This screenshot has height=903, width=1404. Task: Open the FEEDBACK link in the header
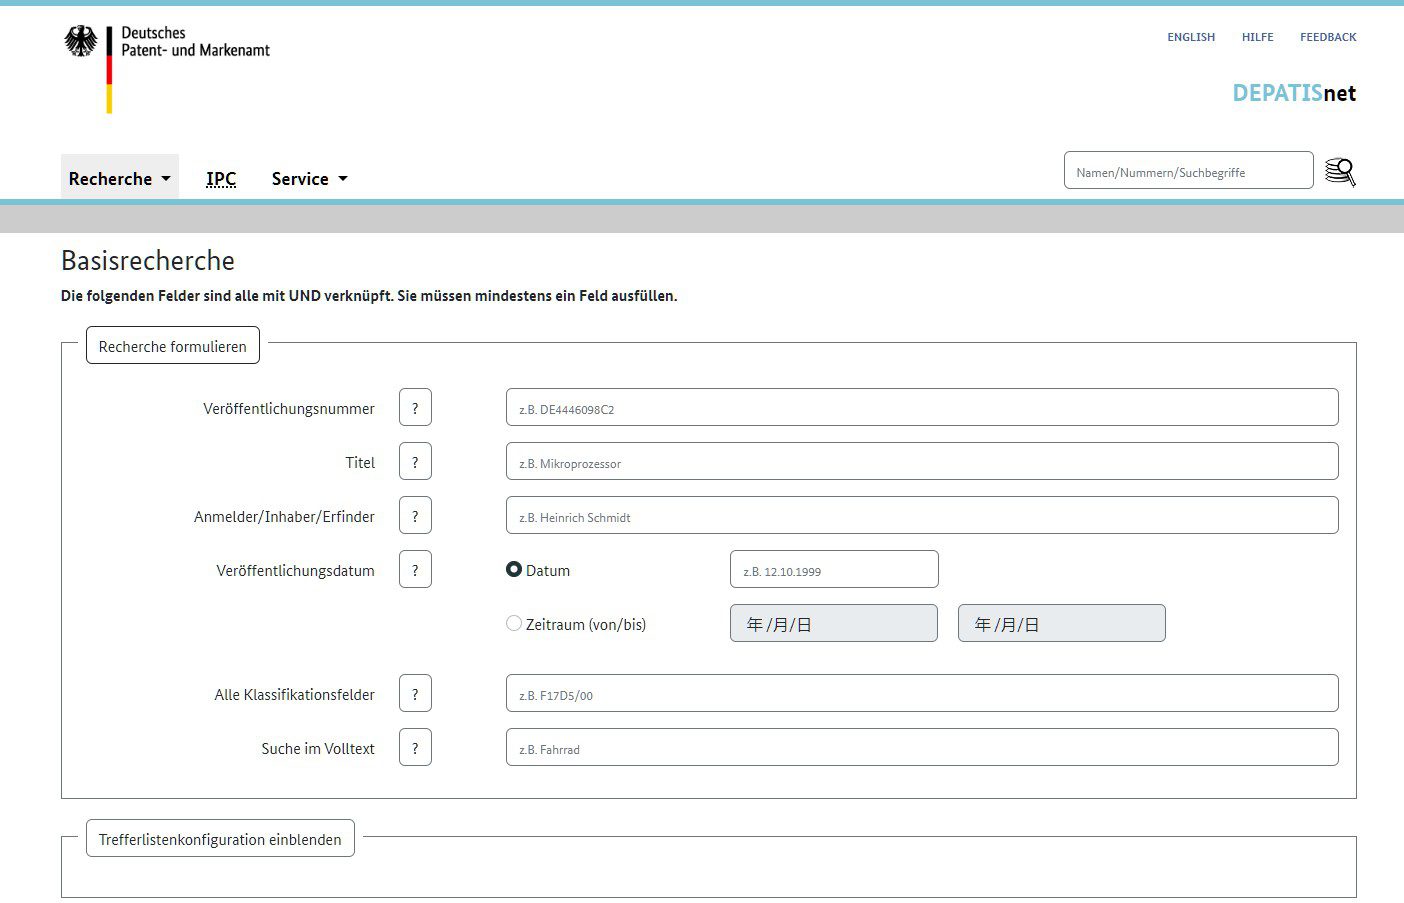(x=1328, y=37)
